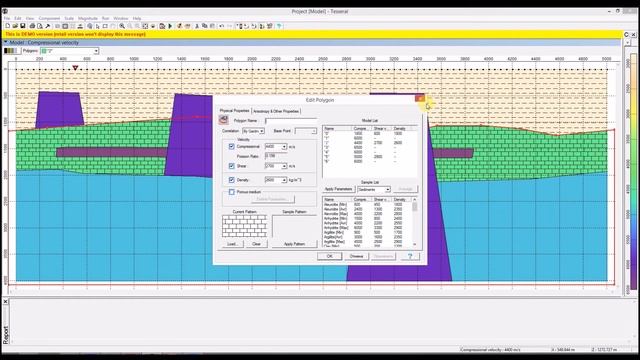
Task: Open the Help menu
Action: 137,18
